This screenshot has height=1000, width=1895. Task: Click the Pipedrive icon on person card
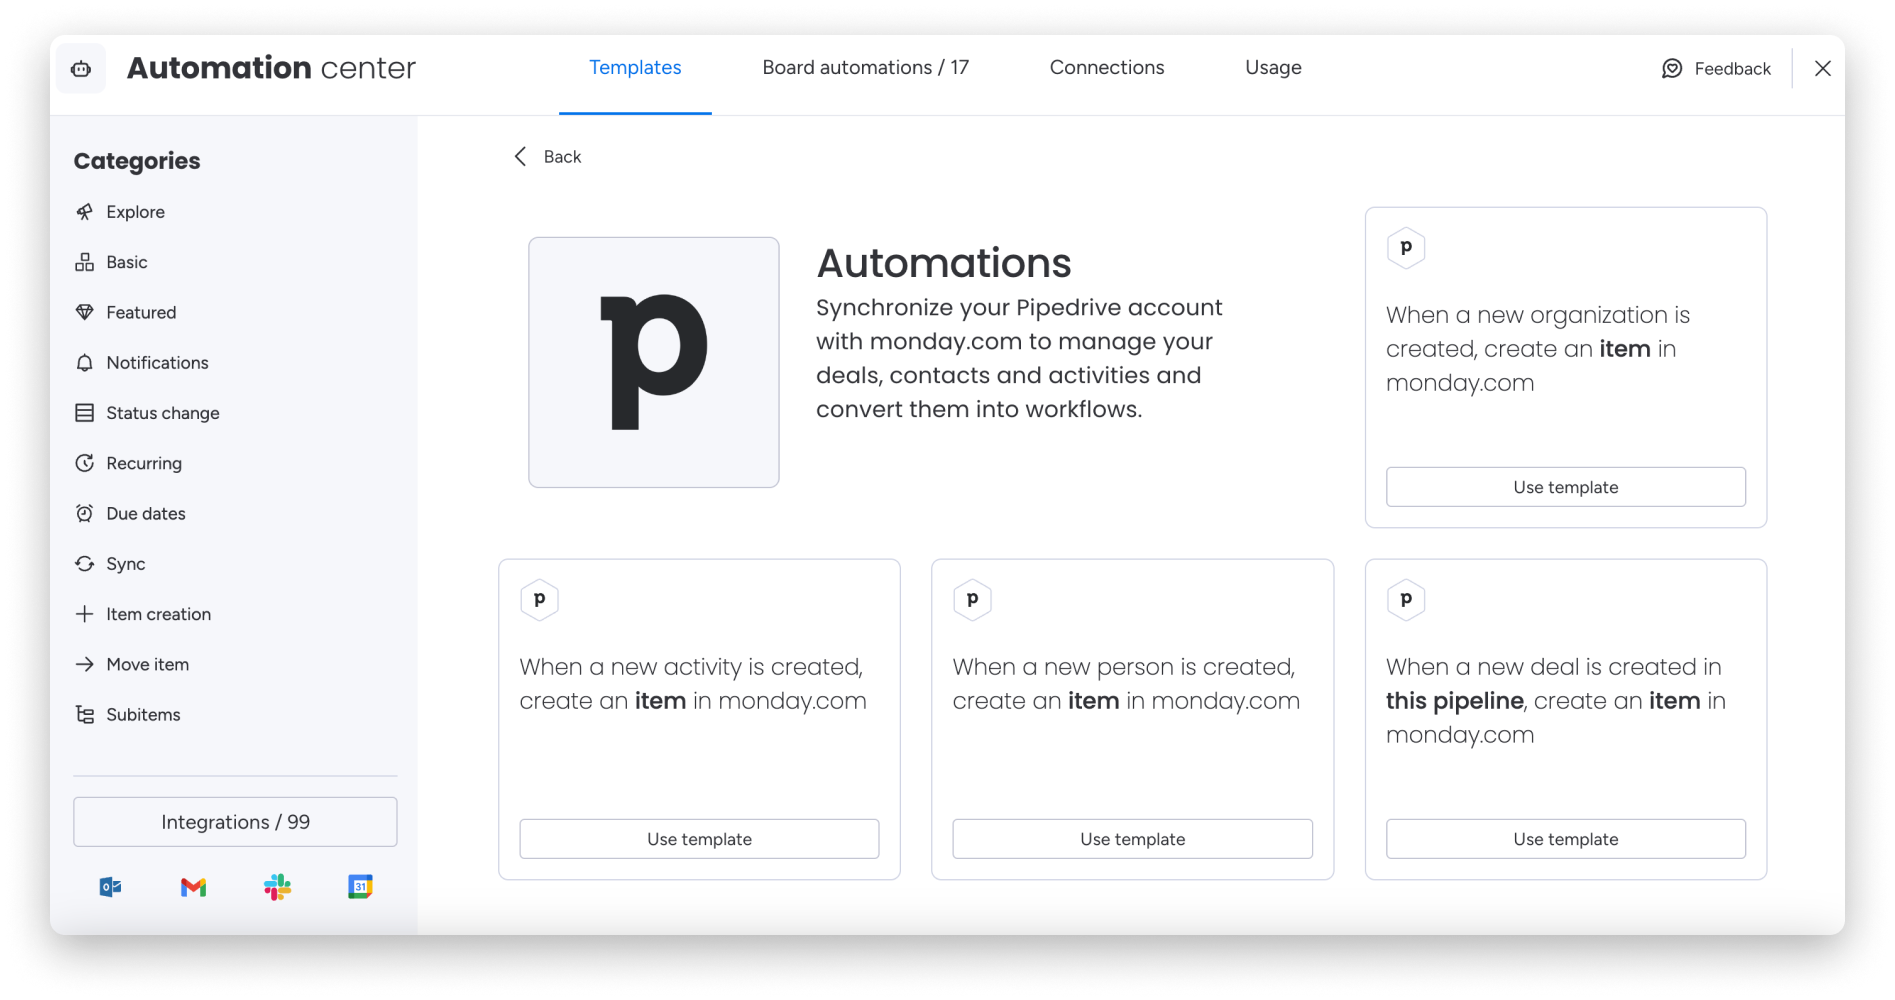(x=972, y=600)
